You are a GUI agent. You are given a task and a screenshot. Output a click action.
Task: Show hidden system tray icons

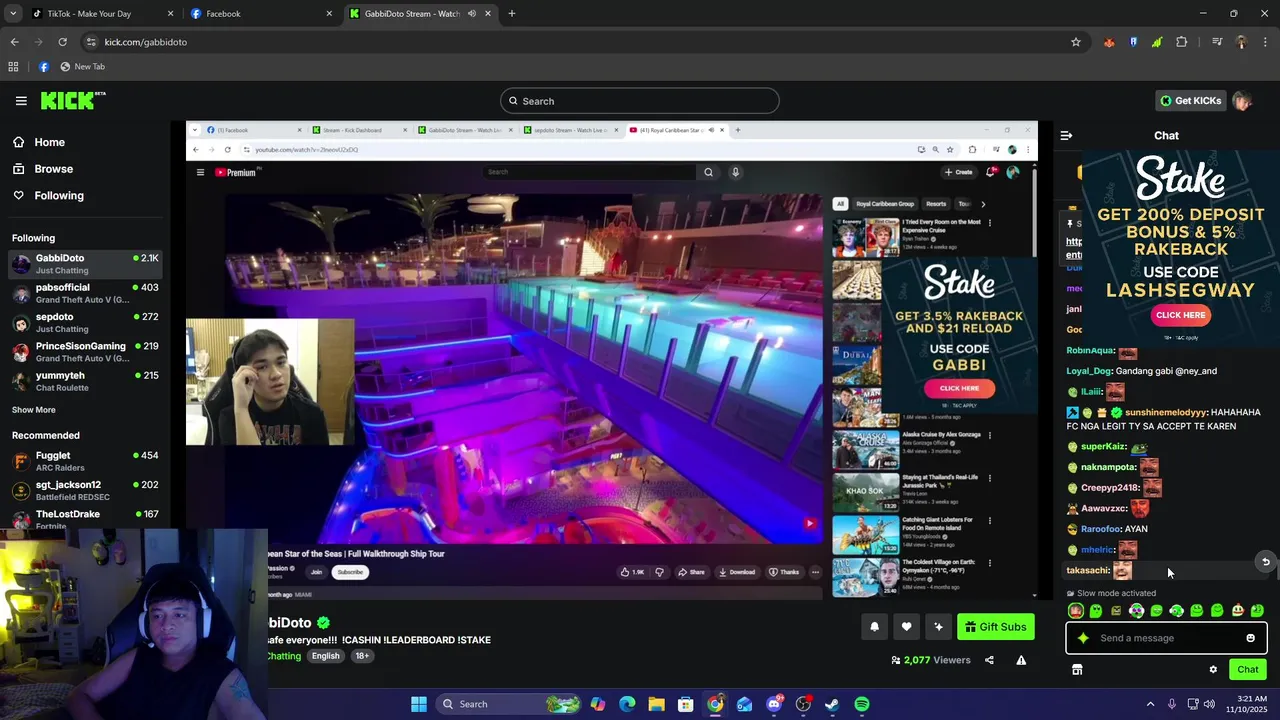tap(1150, 704)
